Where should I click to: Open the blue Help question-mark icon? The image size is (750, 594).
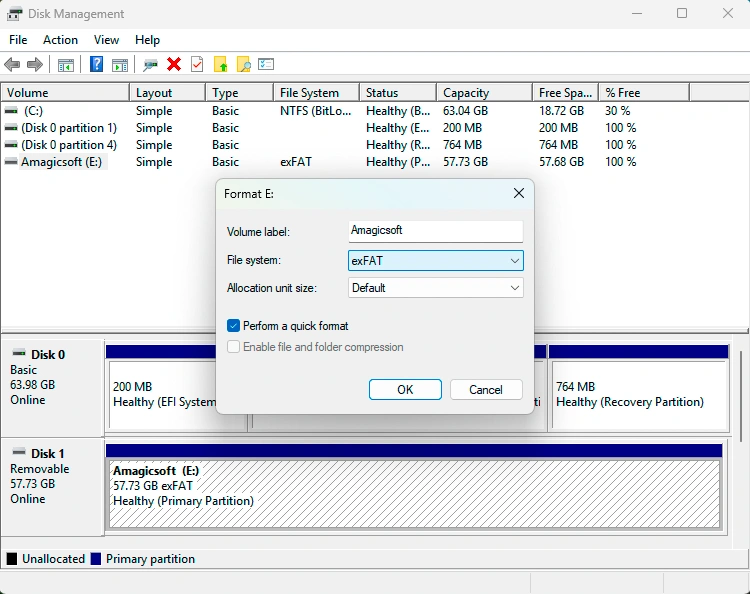click(96, 64)
